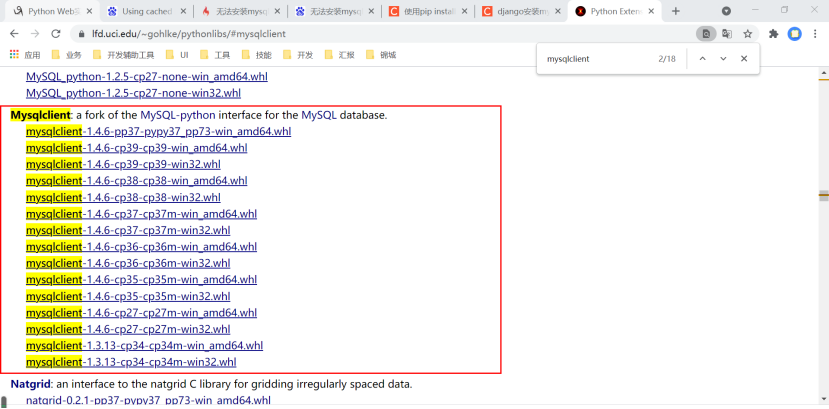
Task: Open the 锦城 bookmark folder
Action: point(381,54)
